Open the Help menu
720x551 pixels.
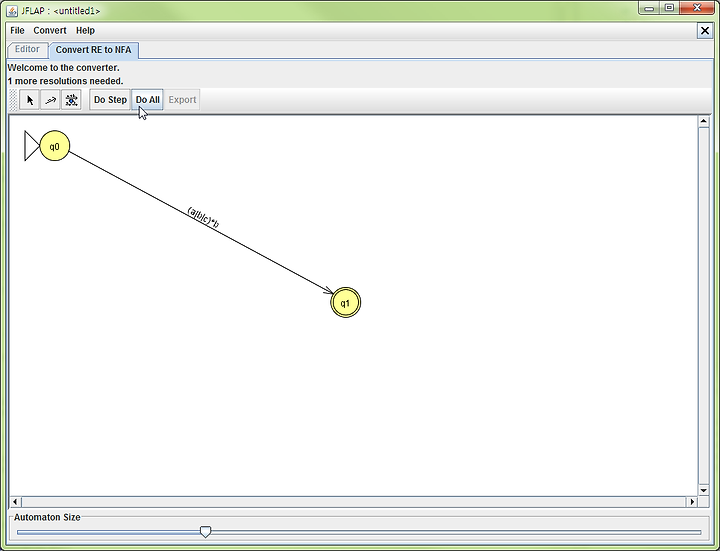[85, 30]
